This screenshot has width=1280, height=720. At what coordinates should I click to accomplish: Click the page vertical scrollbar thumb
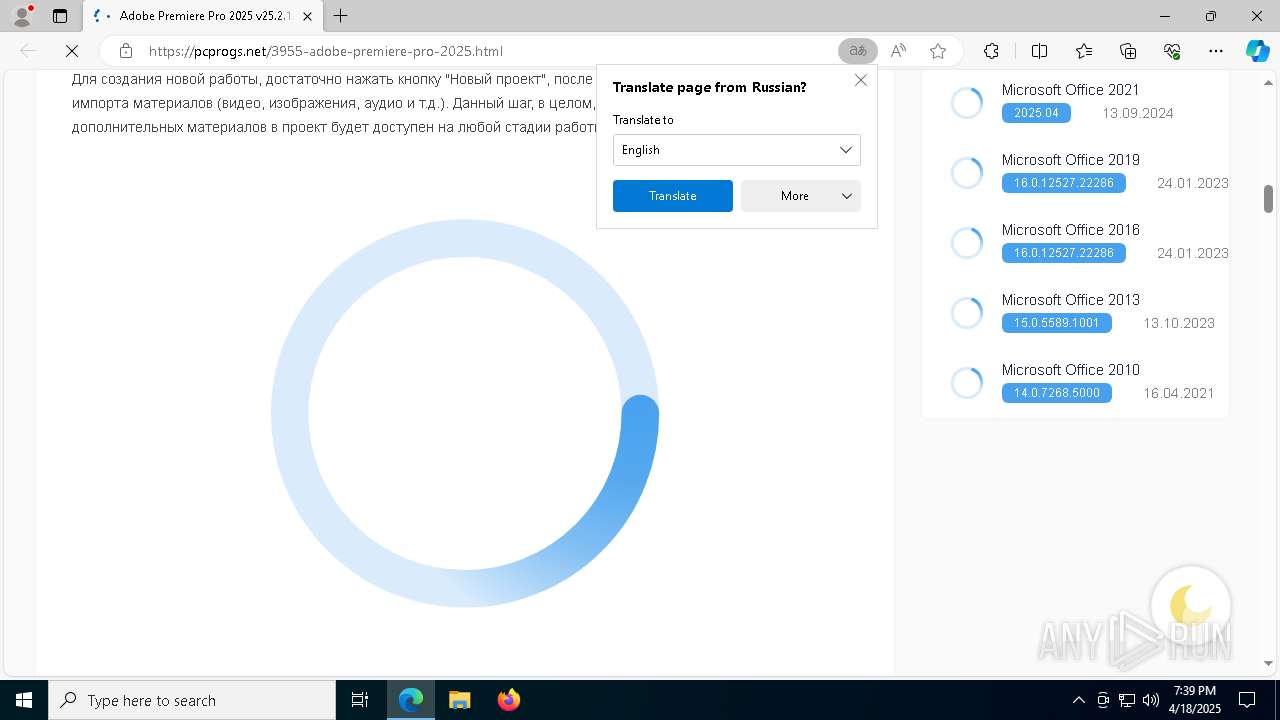(1268, 198)
